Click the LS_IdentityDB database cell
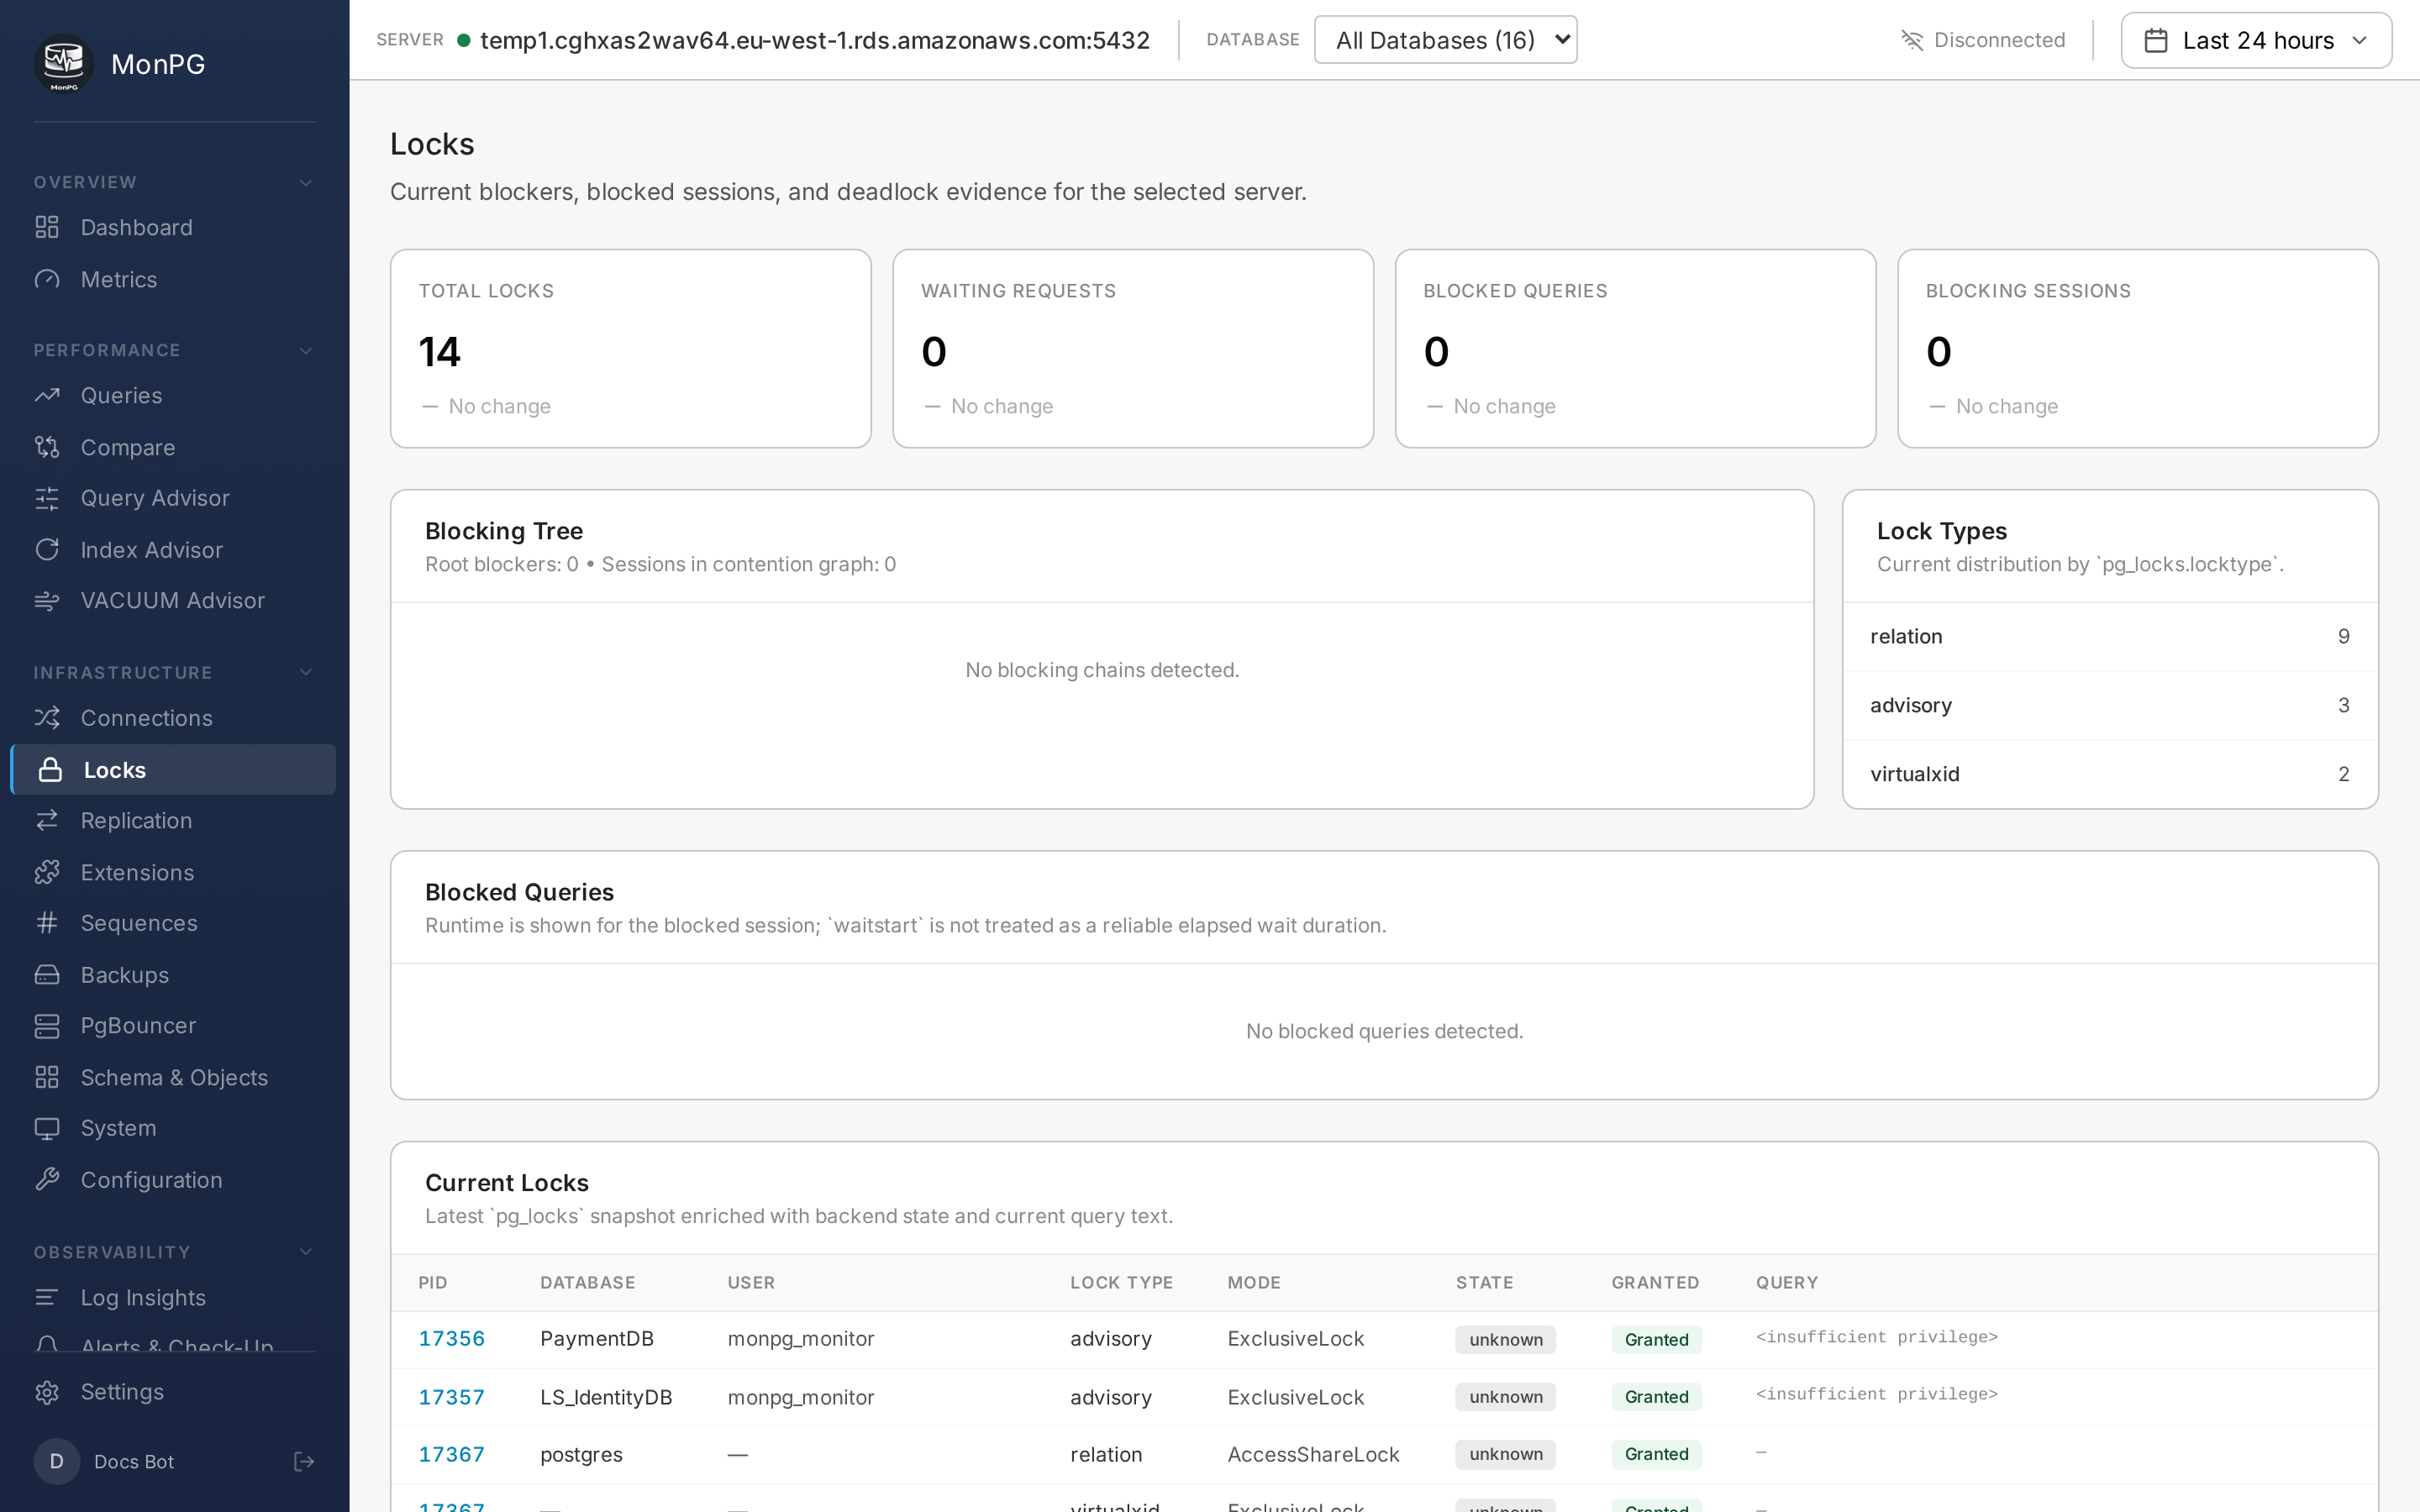The image size is (2420, 1512). point(606,1397)
